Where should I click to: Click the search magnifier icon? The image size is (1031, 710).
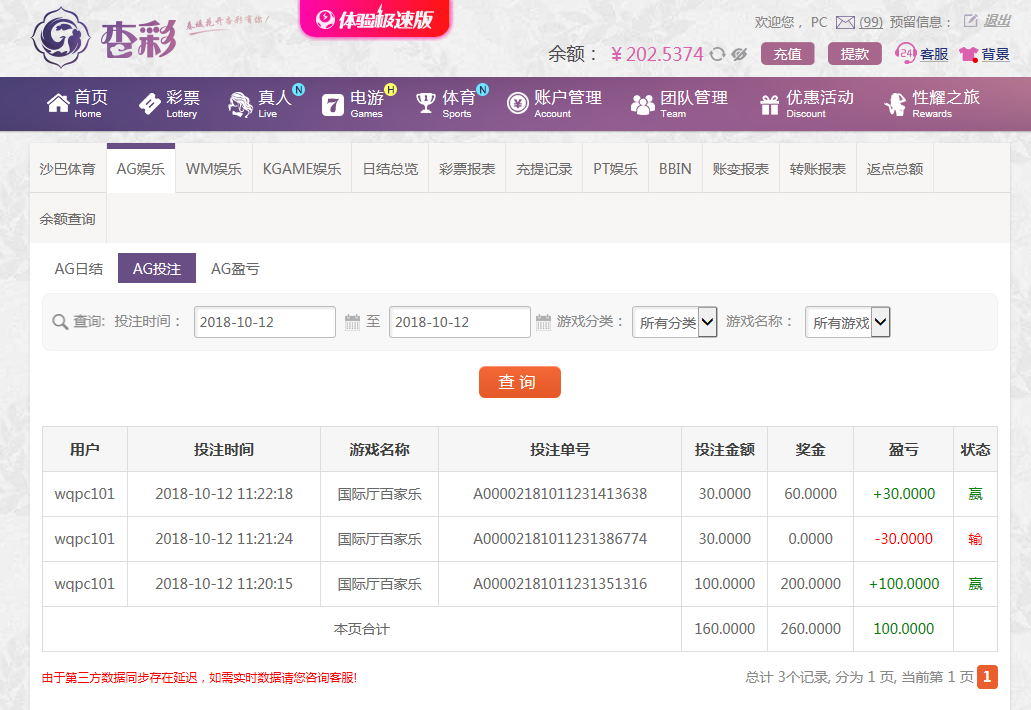point(60,322)
